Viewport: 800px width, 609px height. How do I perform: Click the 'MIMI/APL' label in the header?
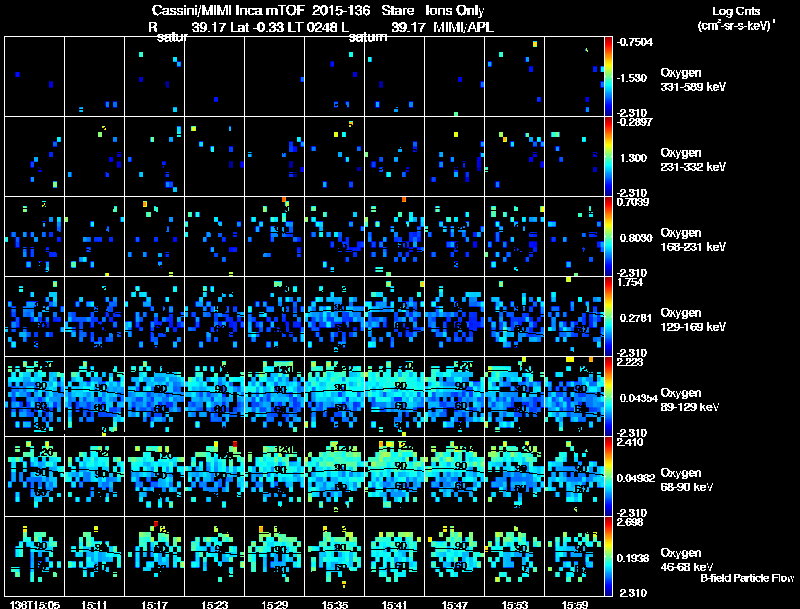pos(463,28)
